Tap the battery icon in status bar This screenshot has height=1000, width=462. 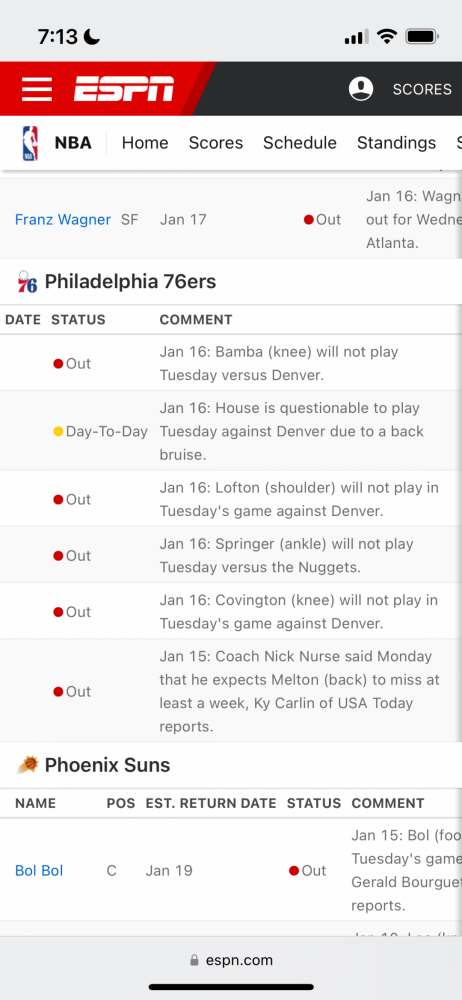422,36
